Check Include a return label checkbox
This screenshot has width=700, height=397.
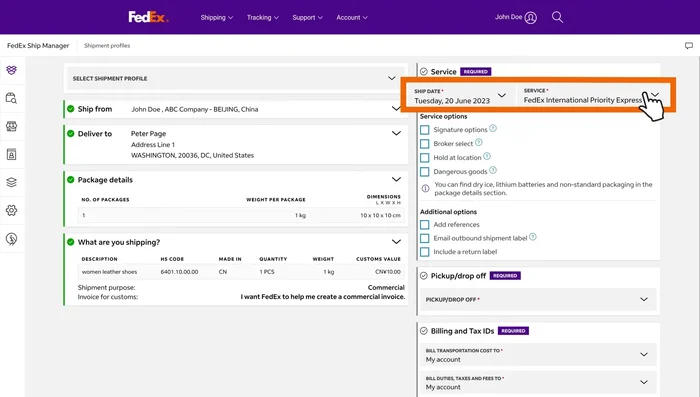point(425,252)
